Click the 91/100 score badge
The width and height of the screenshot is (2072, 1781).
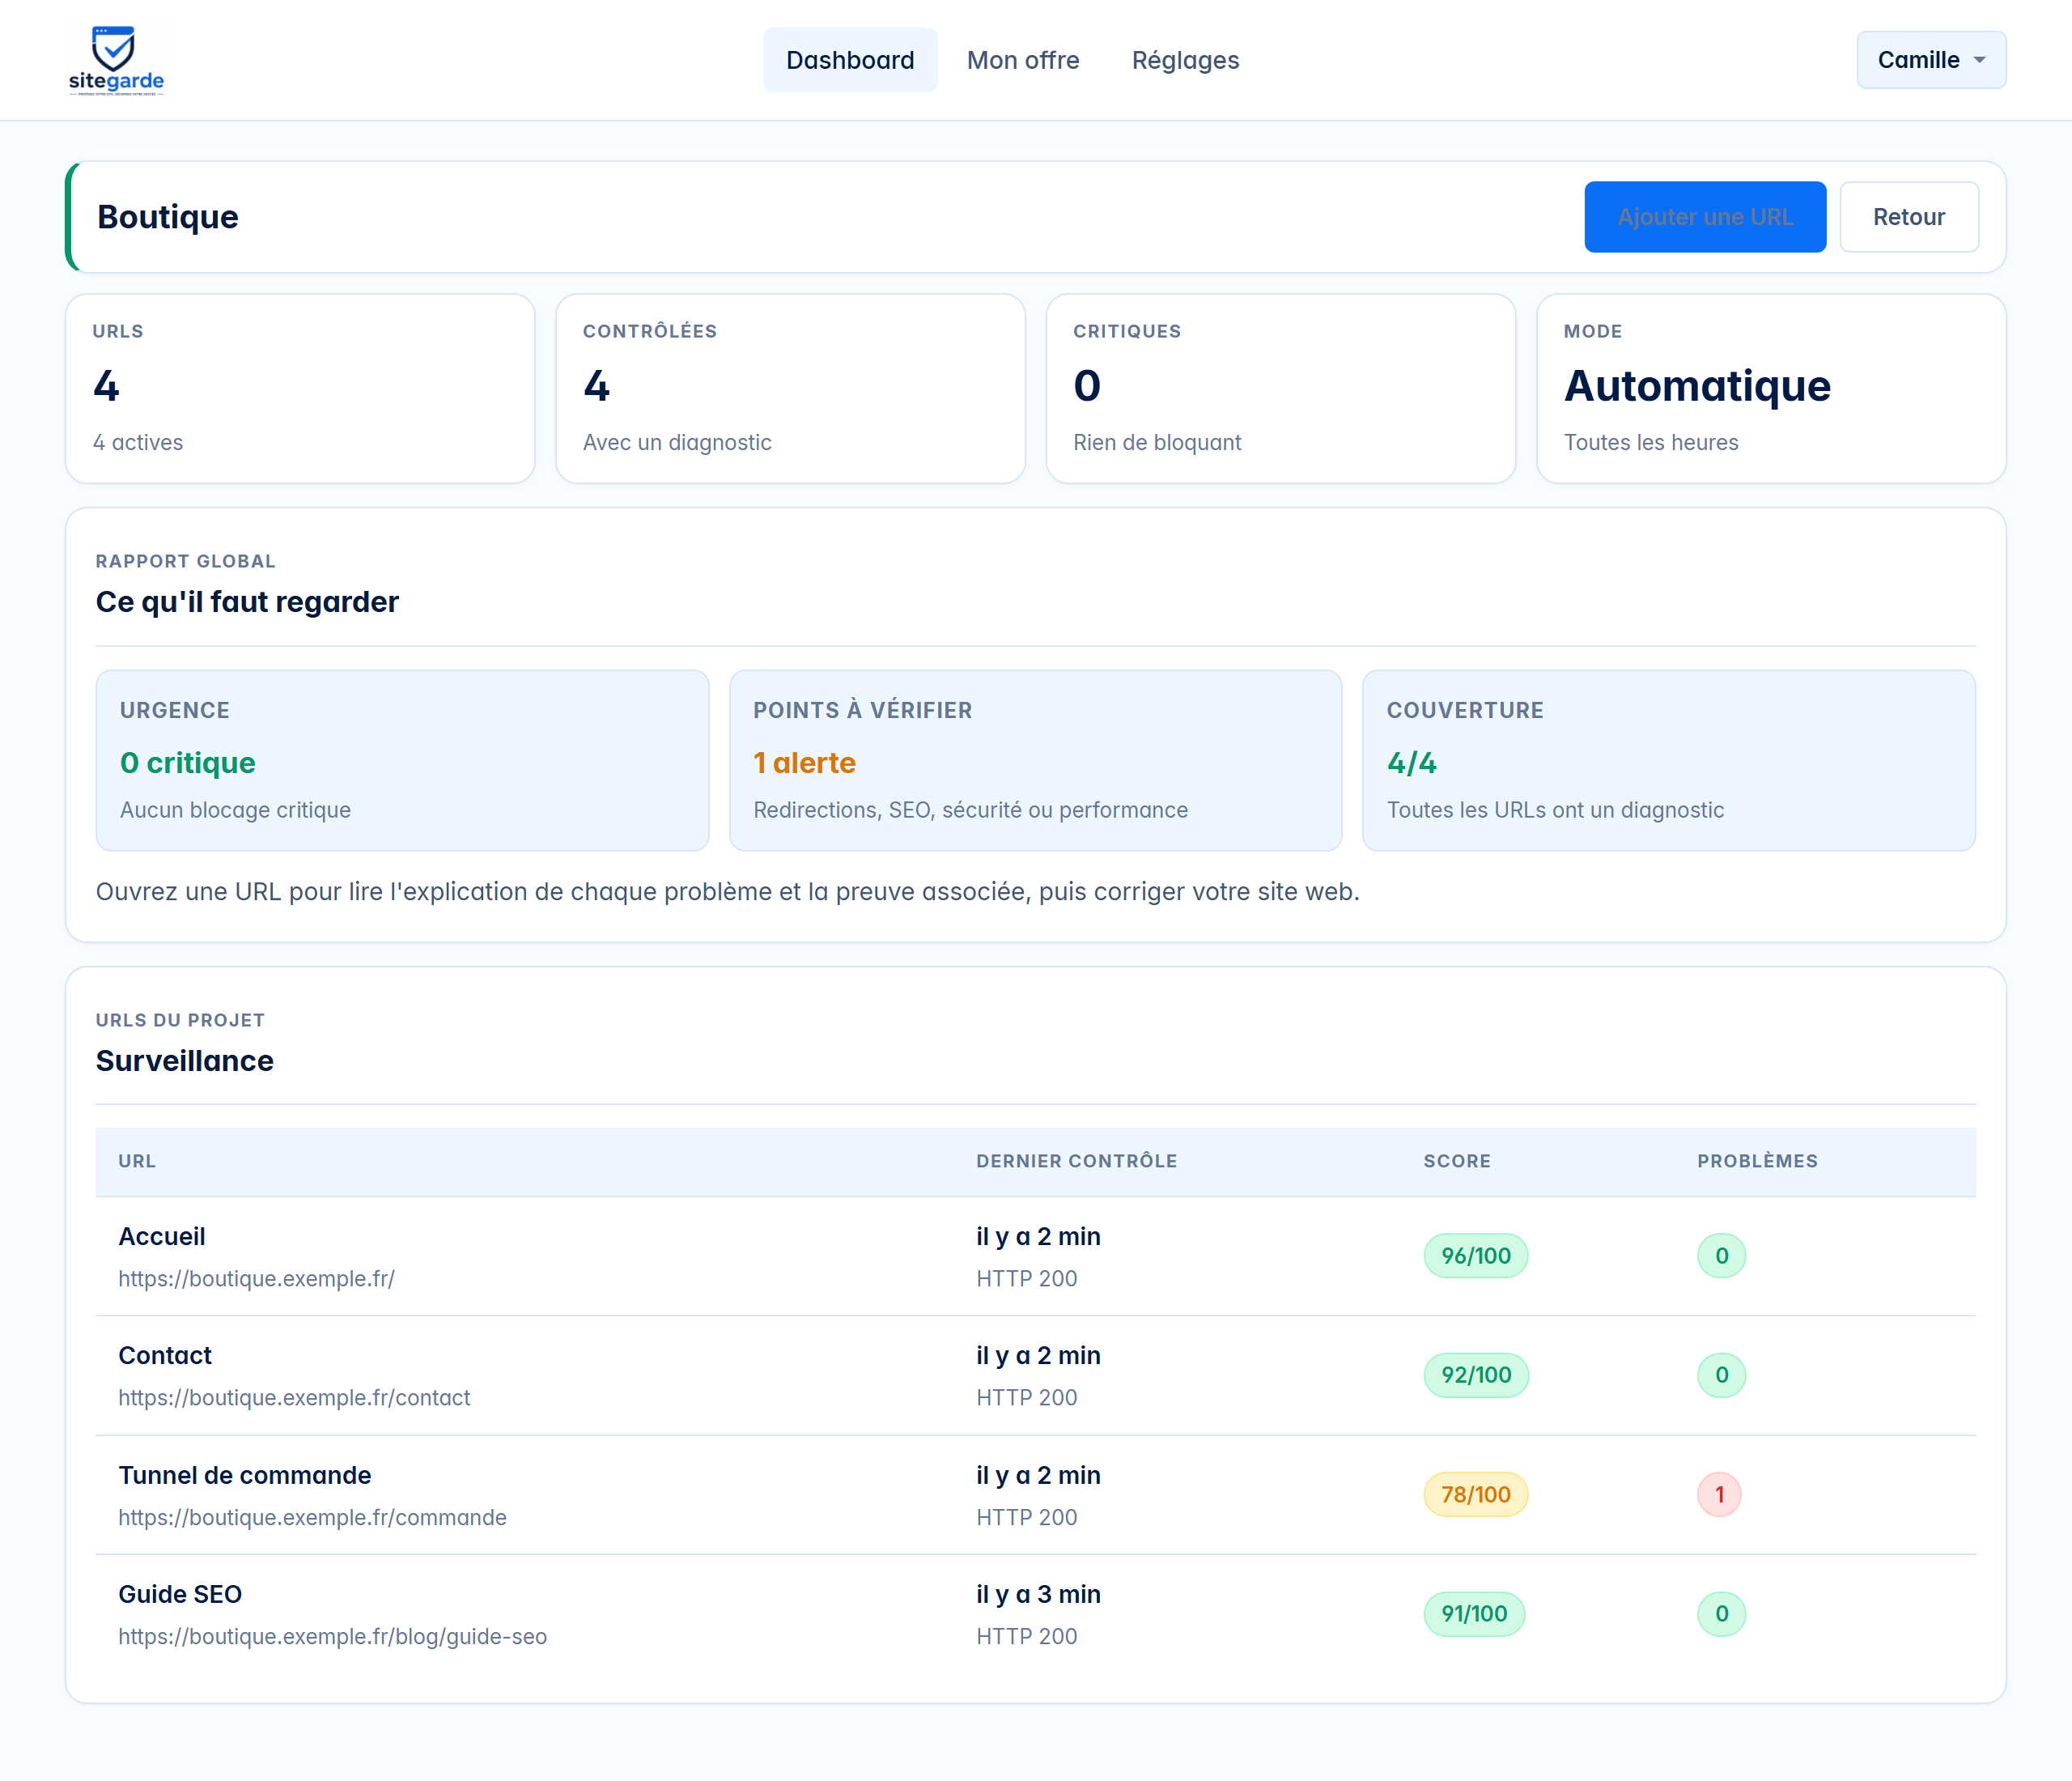1474,1613
